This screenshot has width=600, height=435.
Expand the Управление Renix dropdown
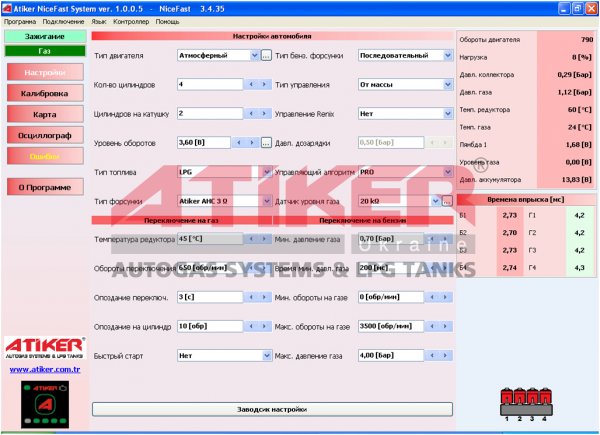tap(448, 114)
